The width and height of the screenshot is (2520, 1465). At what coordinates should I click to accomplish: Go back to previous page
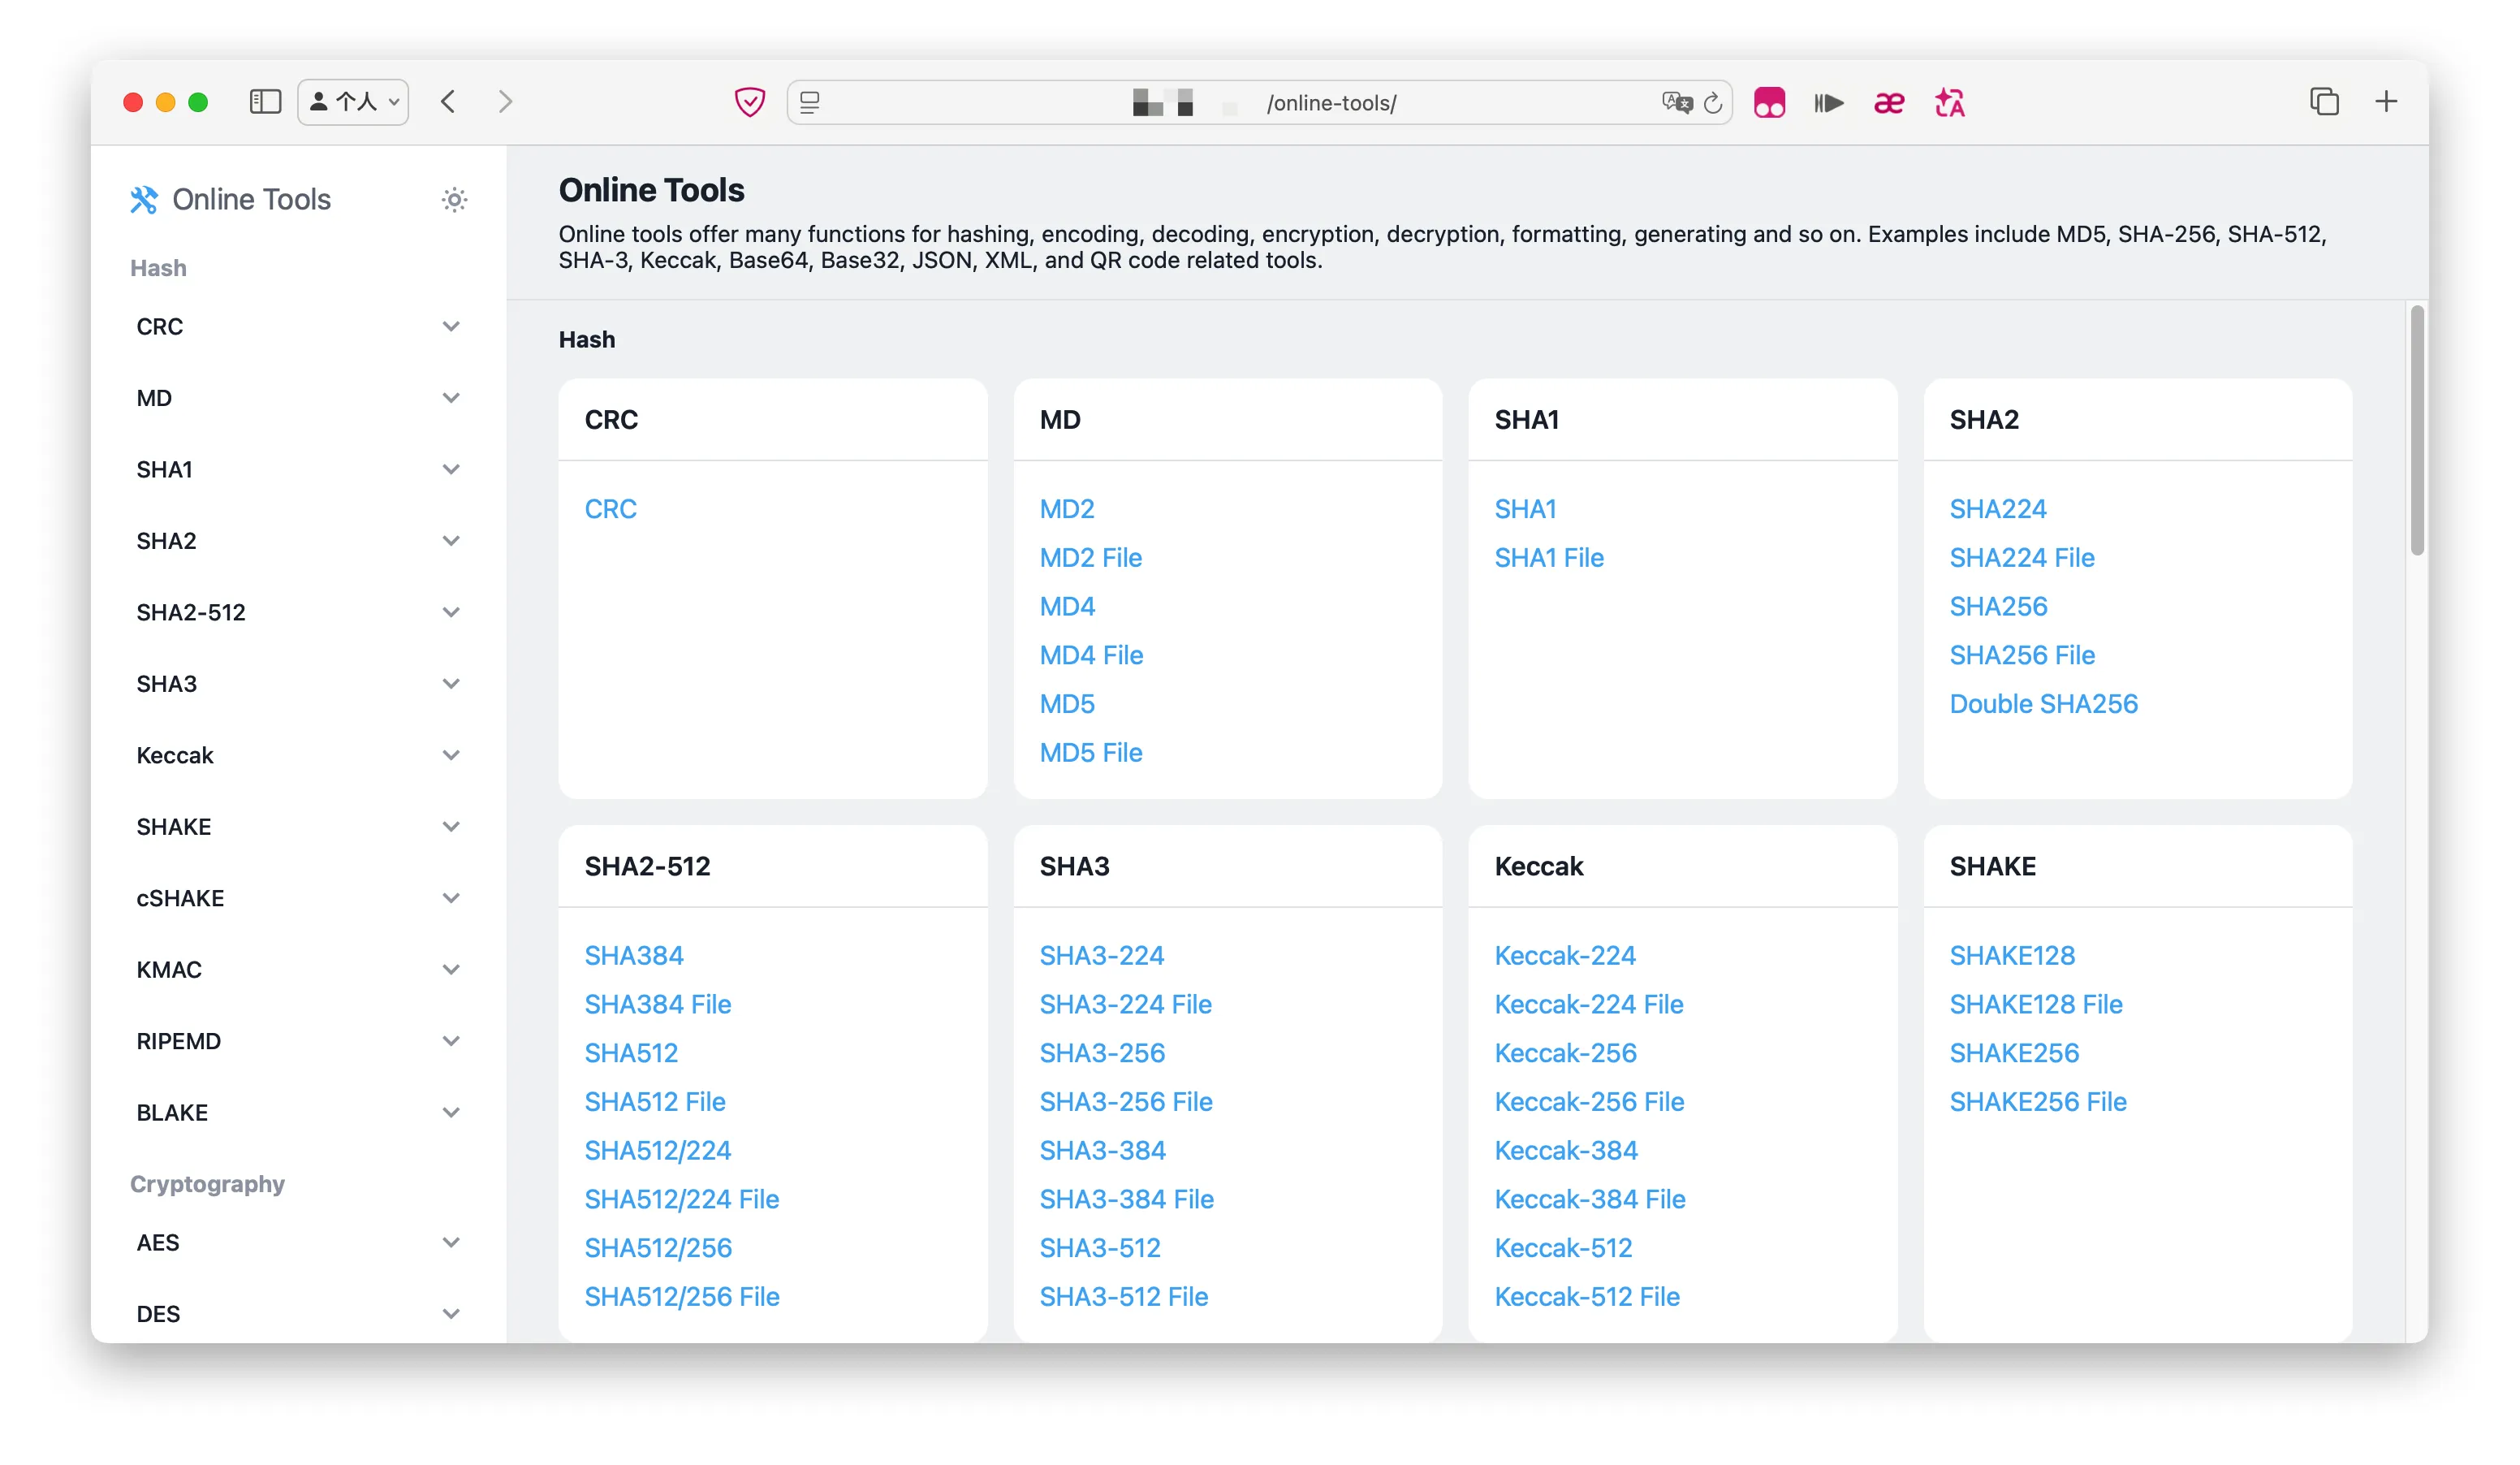tap(448, 102)
